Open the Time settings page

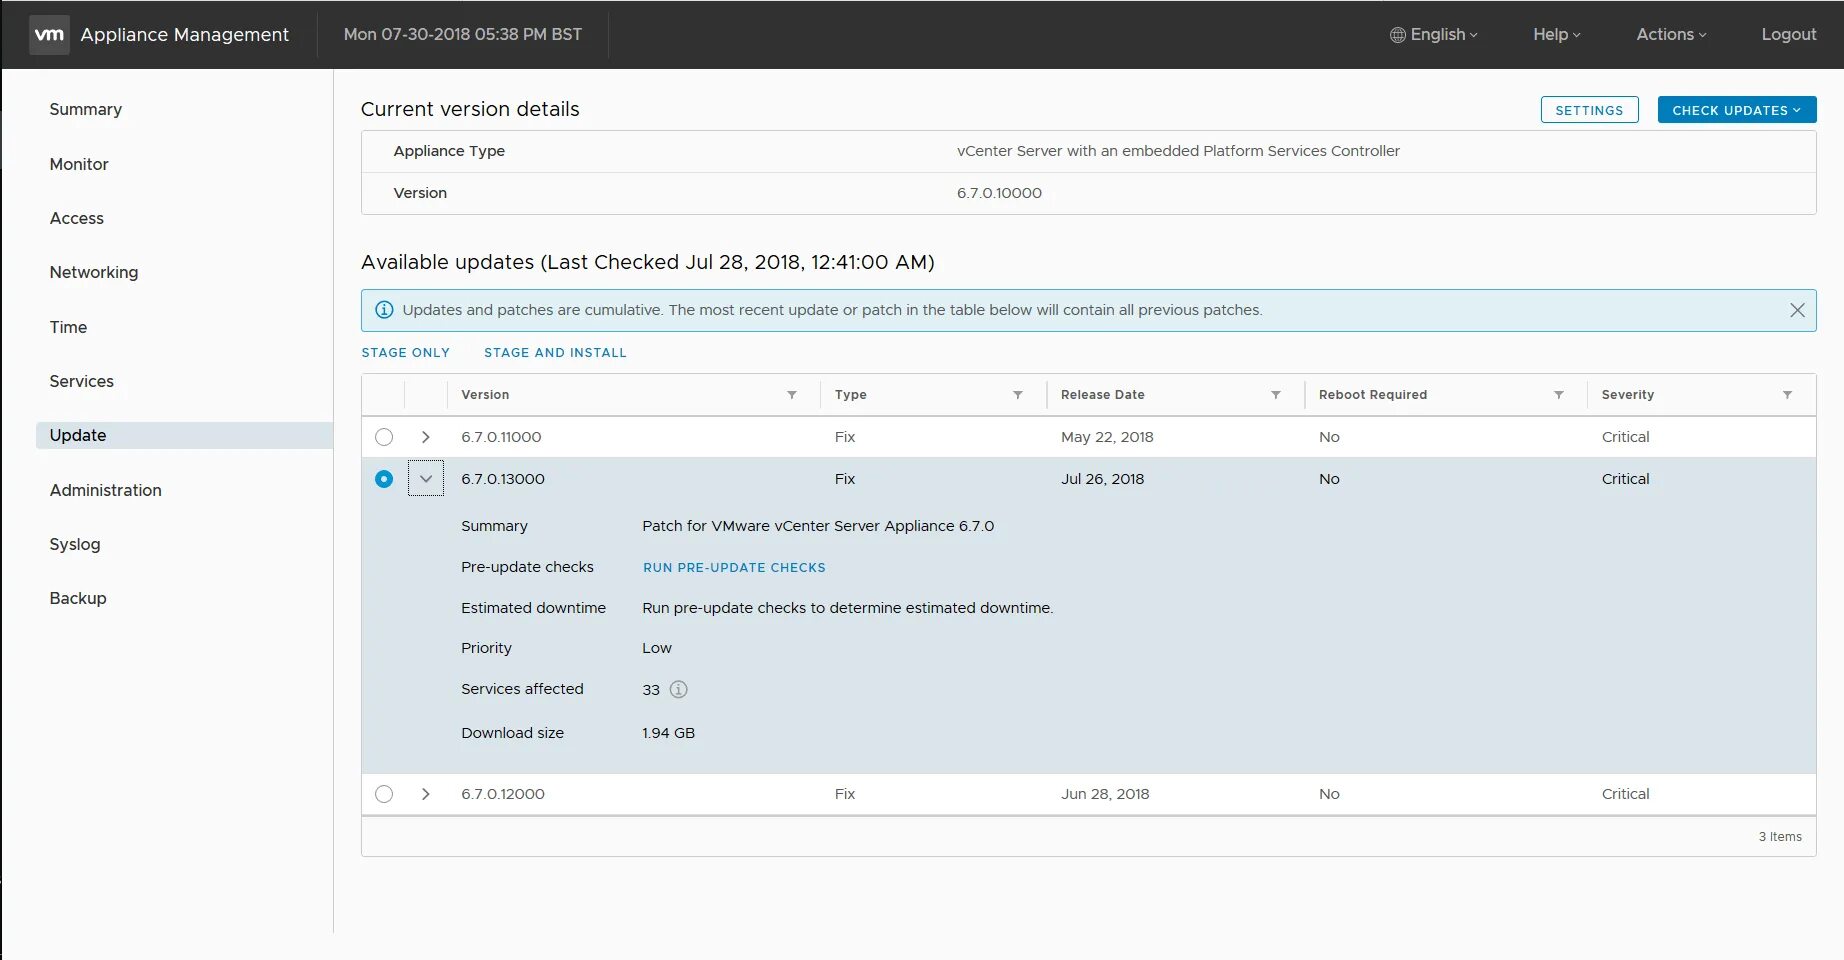68,327
